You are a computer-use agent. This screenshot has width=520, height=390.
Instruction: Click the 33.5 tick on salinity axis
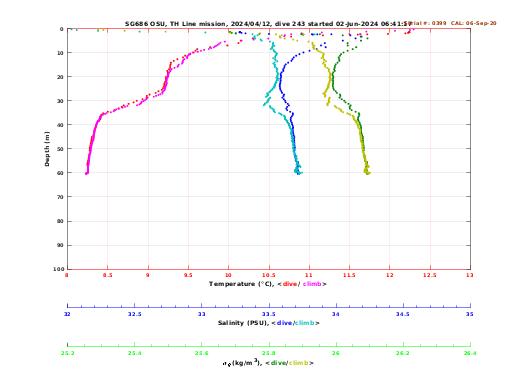[269, 314]
